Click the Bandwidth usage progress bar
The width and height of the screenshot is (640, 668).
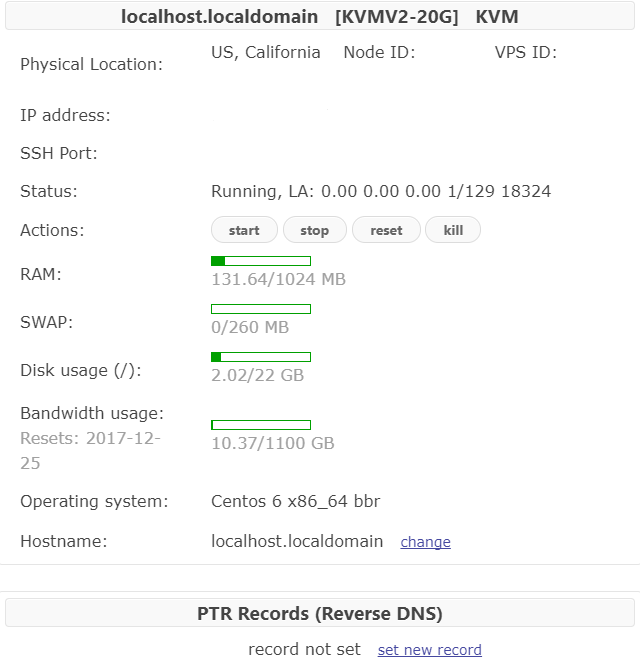(x=261, y=425)
